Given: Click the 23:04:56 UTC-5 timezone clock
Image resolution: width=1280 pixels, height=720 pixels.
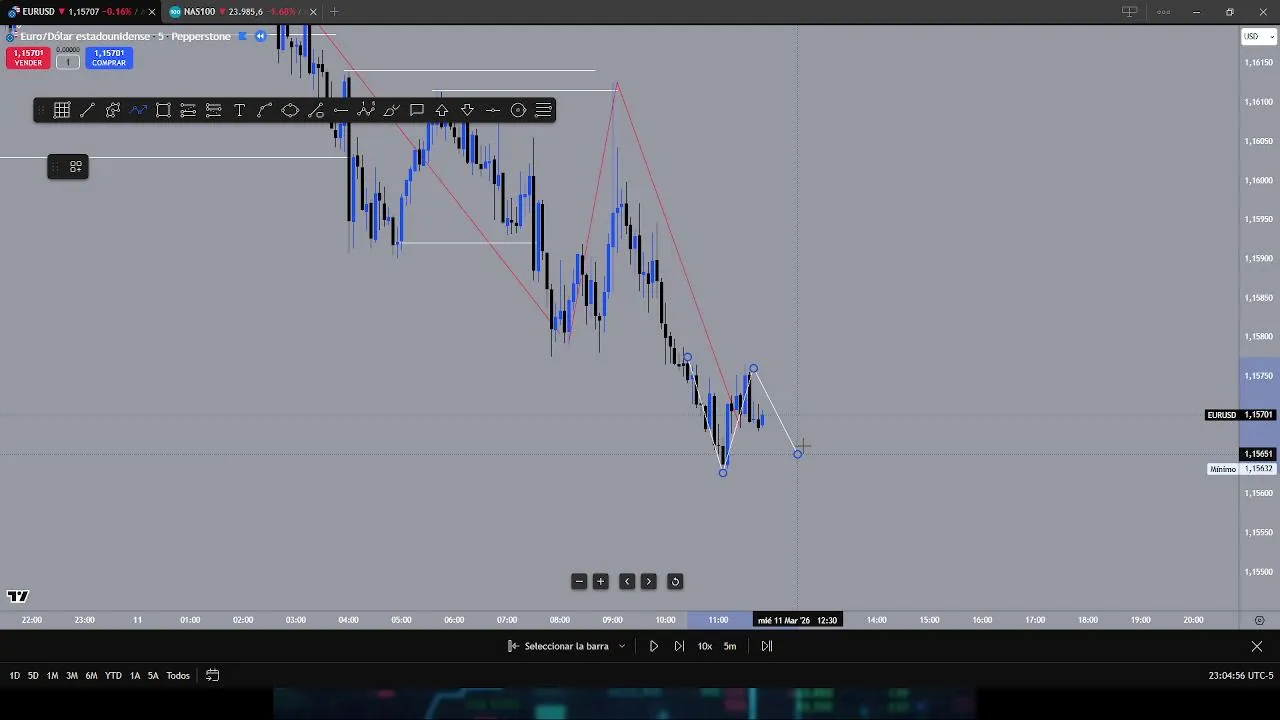Looking at the screenshot, I should tap(1241, 676).
